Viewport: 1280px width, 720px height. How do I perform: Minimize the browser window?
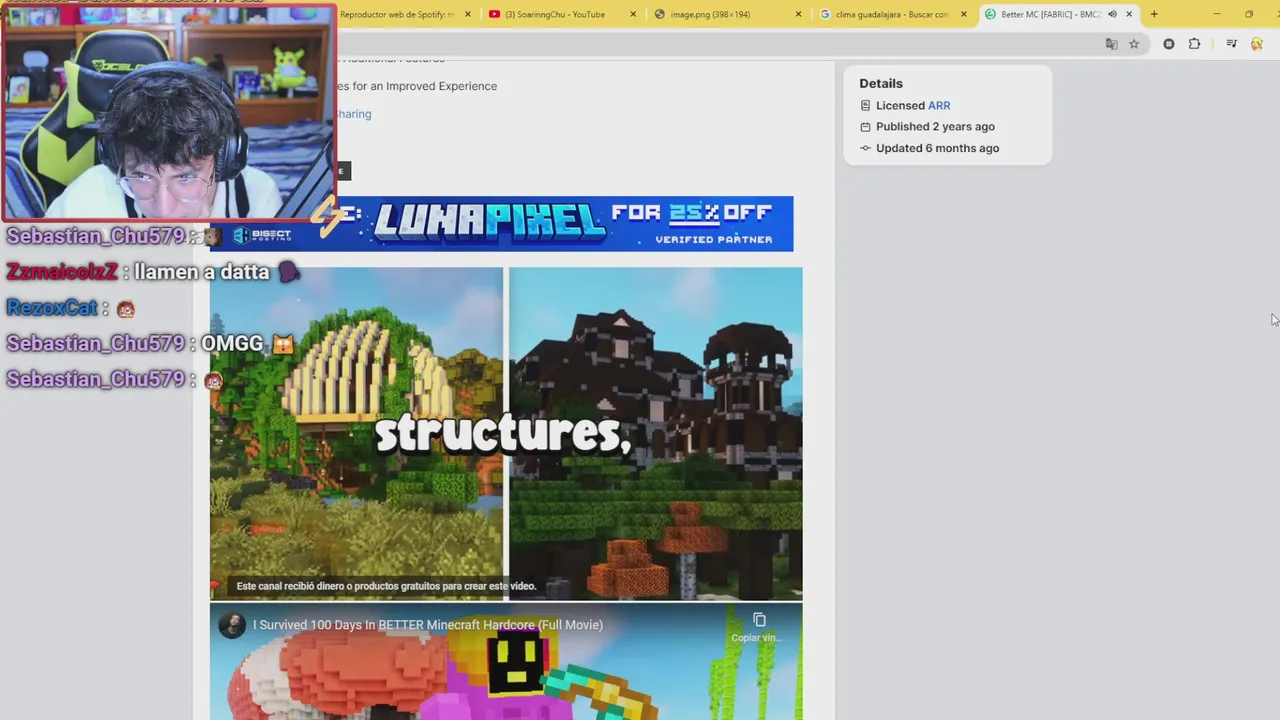pyautogui.click(x=1217, y=14)
